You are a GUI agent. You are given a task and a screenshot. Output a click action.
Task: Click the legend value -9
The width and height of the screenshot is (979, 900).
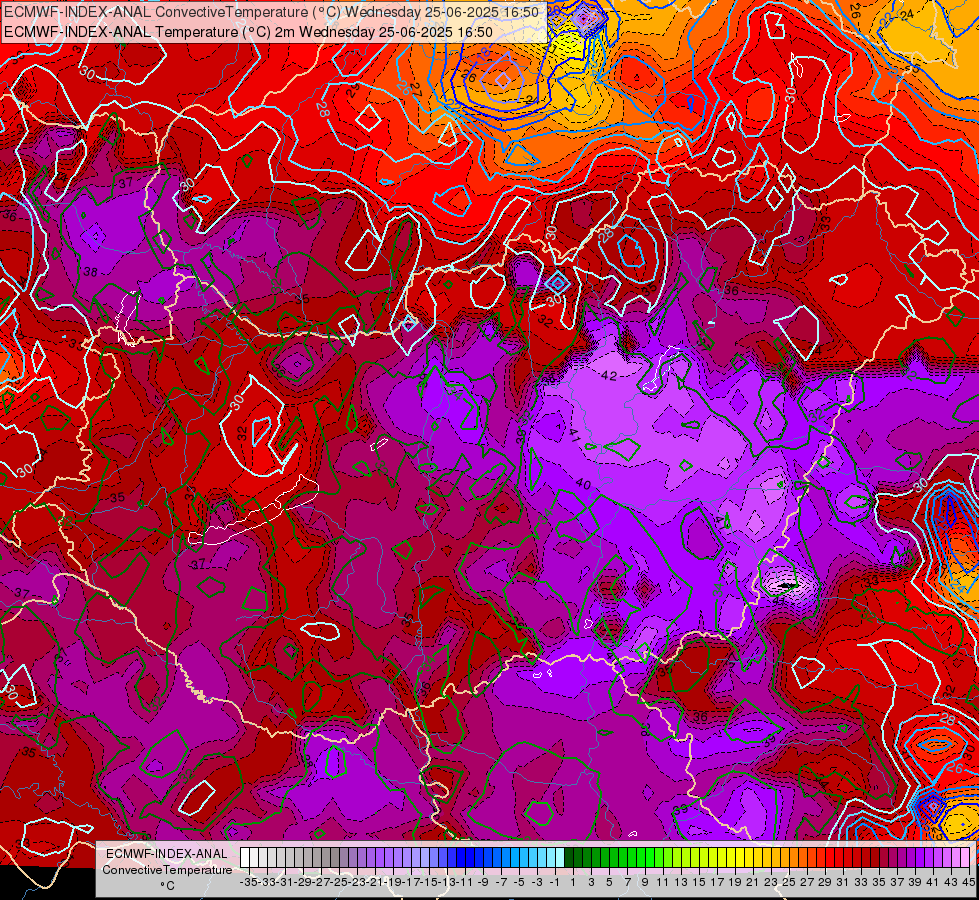pos(482,883)
